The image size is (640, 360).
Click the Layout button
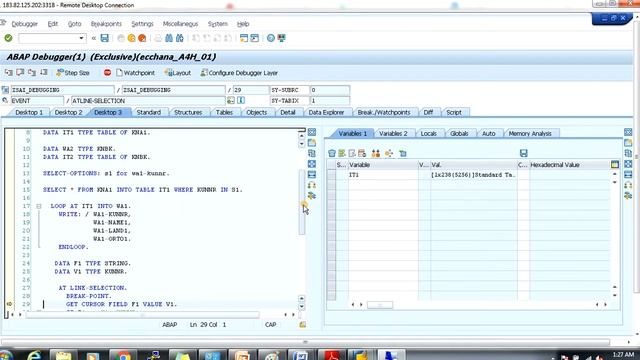(x=178, y=73)
